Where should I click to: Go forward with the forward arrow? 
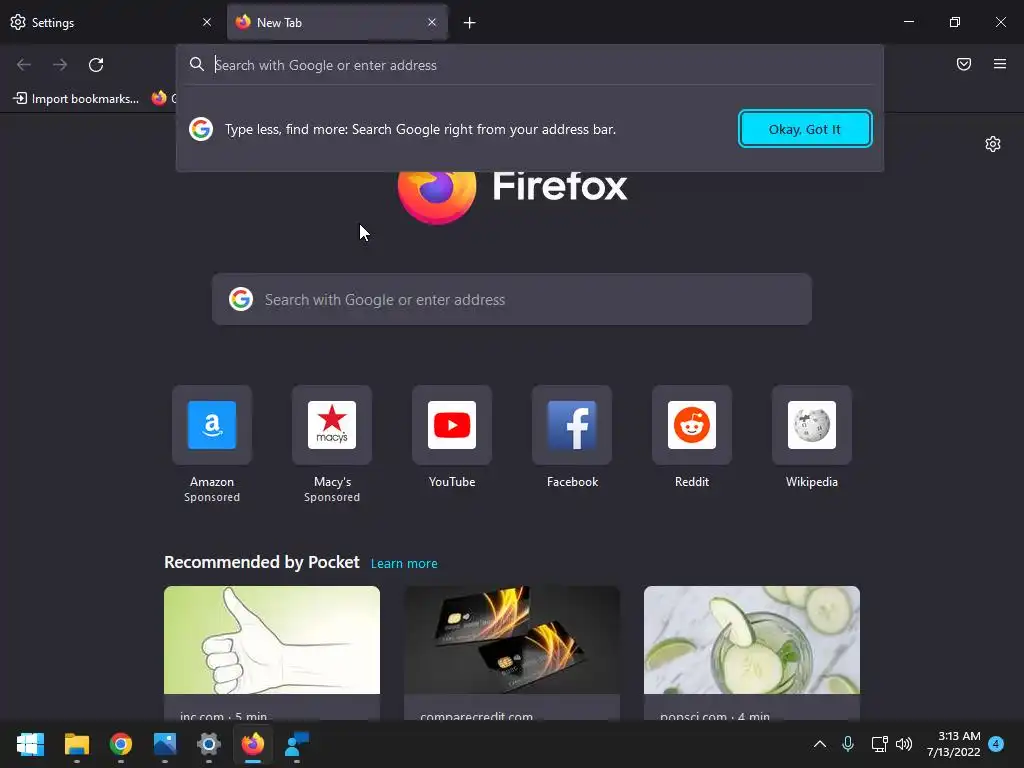[x=60, y=65]
